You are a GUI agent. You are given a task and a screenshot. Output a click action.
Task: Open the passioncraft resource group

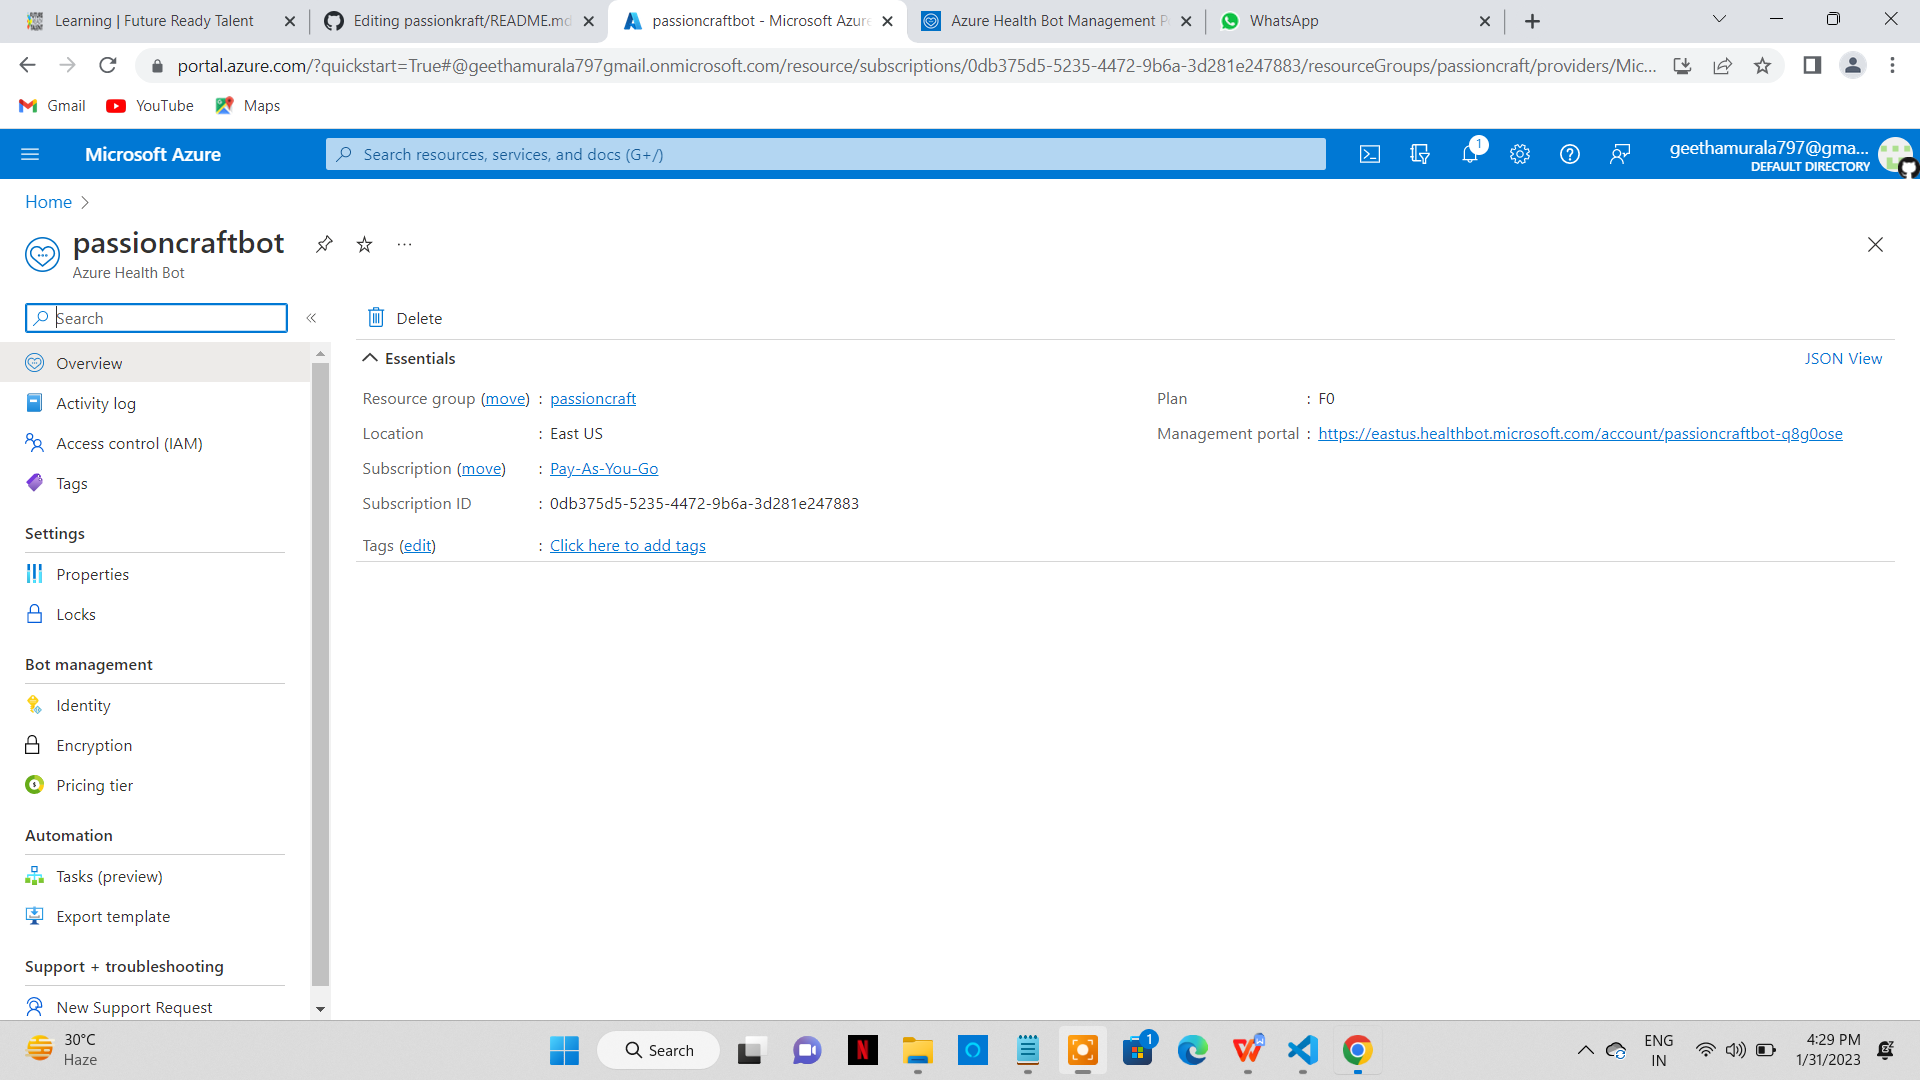pyautogui.click(x=593, y=398)
